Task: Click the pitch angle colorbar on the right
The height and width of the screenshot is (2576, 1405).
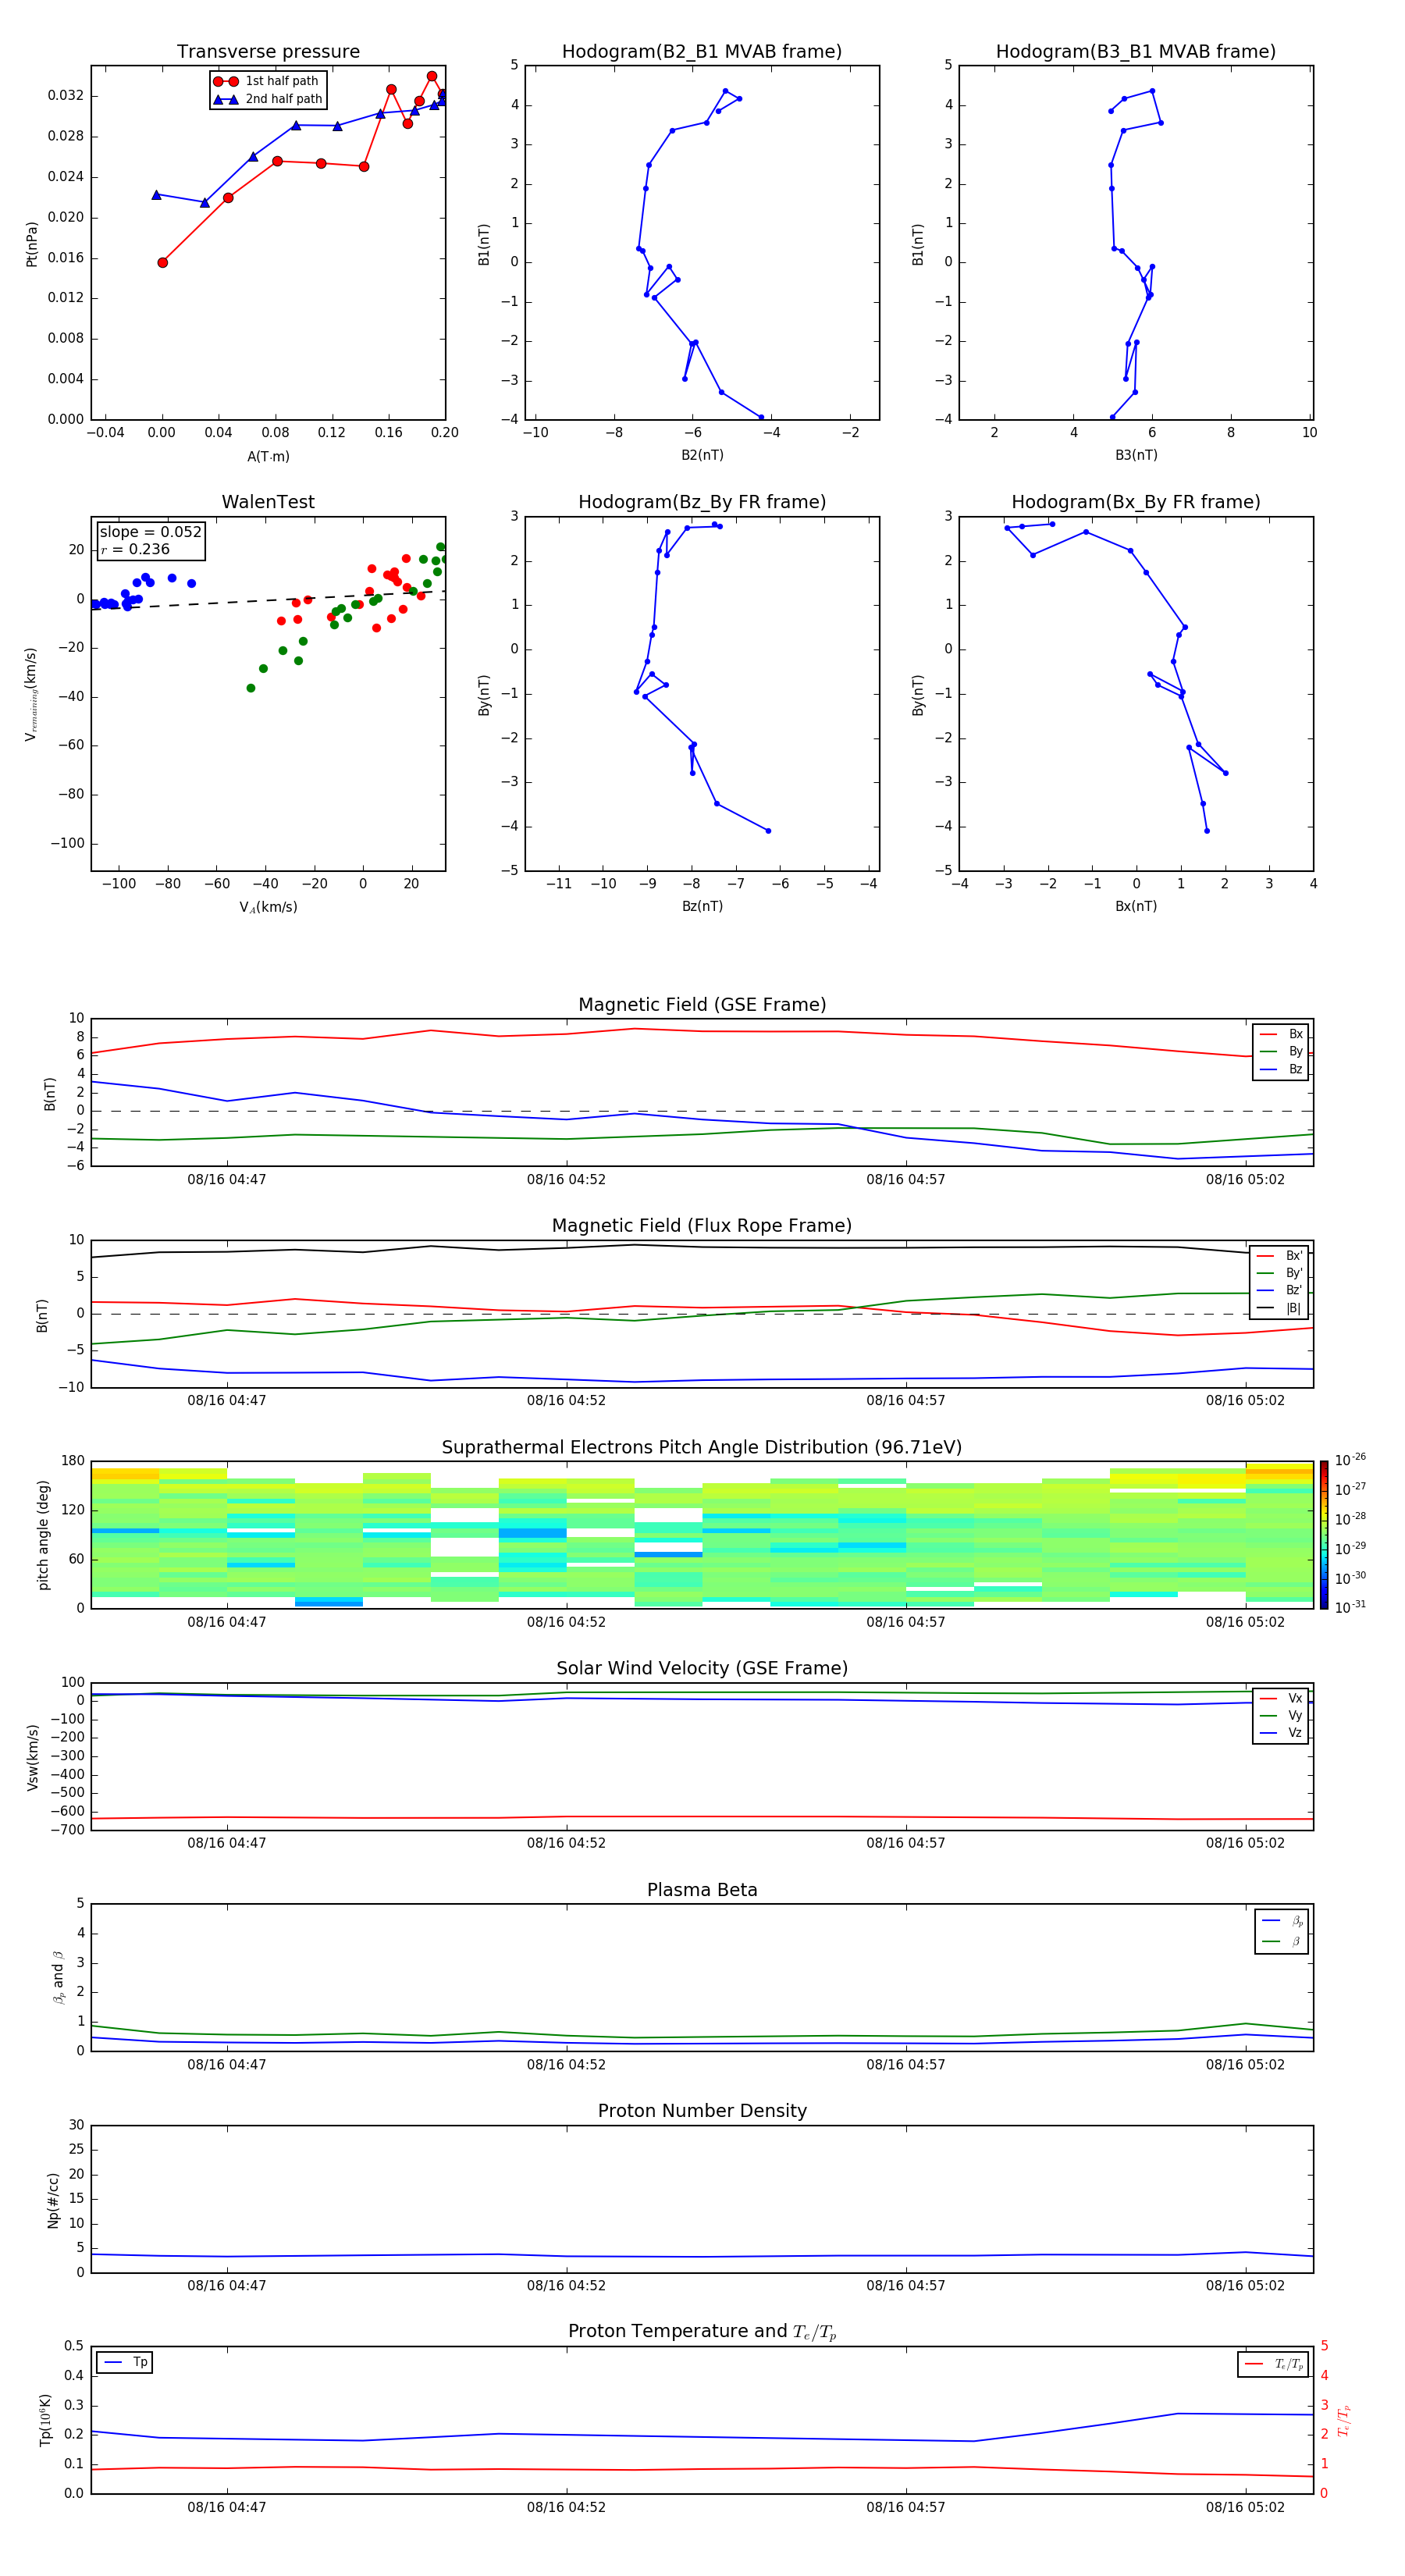Action: (1324, 1535)
